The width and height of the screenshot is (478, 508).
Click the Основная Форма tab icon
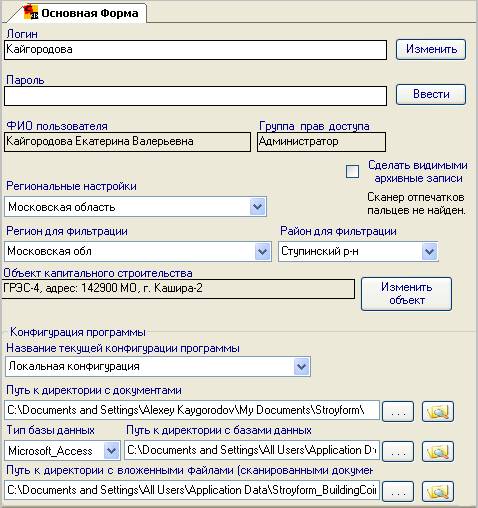31,12
